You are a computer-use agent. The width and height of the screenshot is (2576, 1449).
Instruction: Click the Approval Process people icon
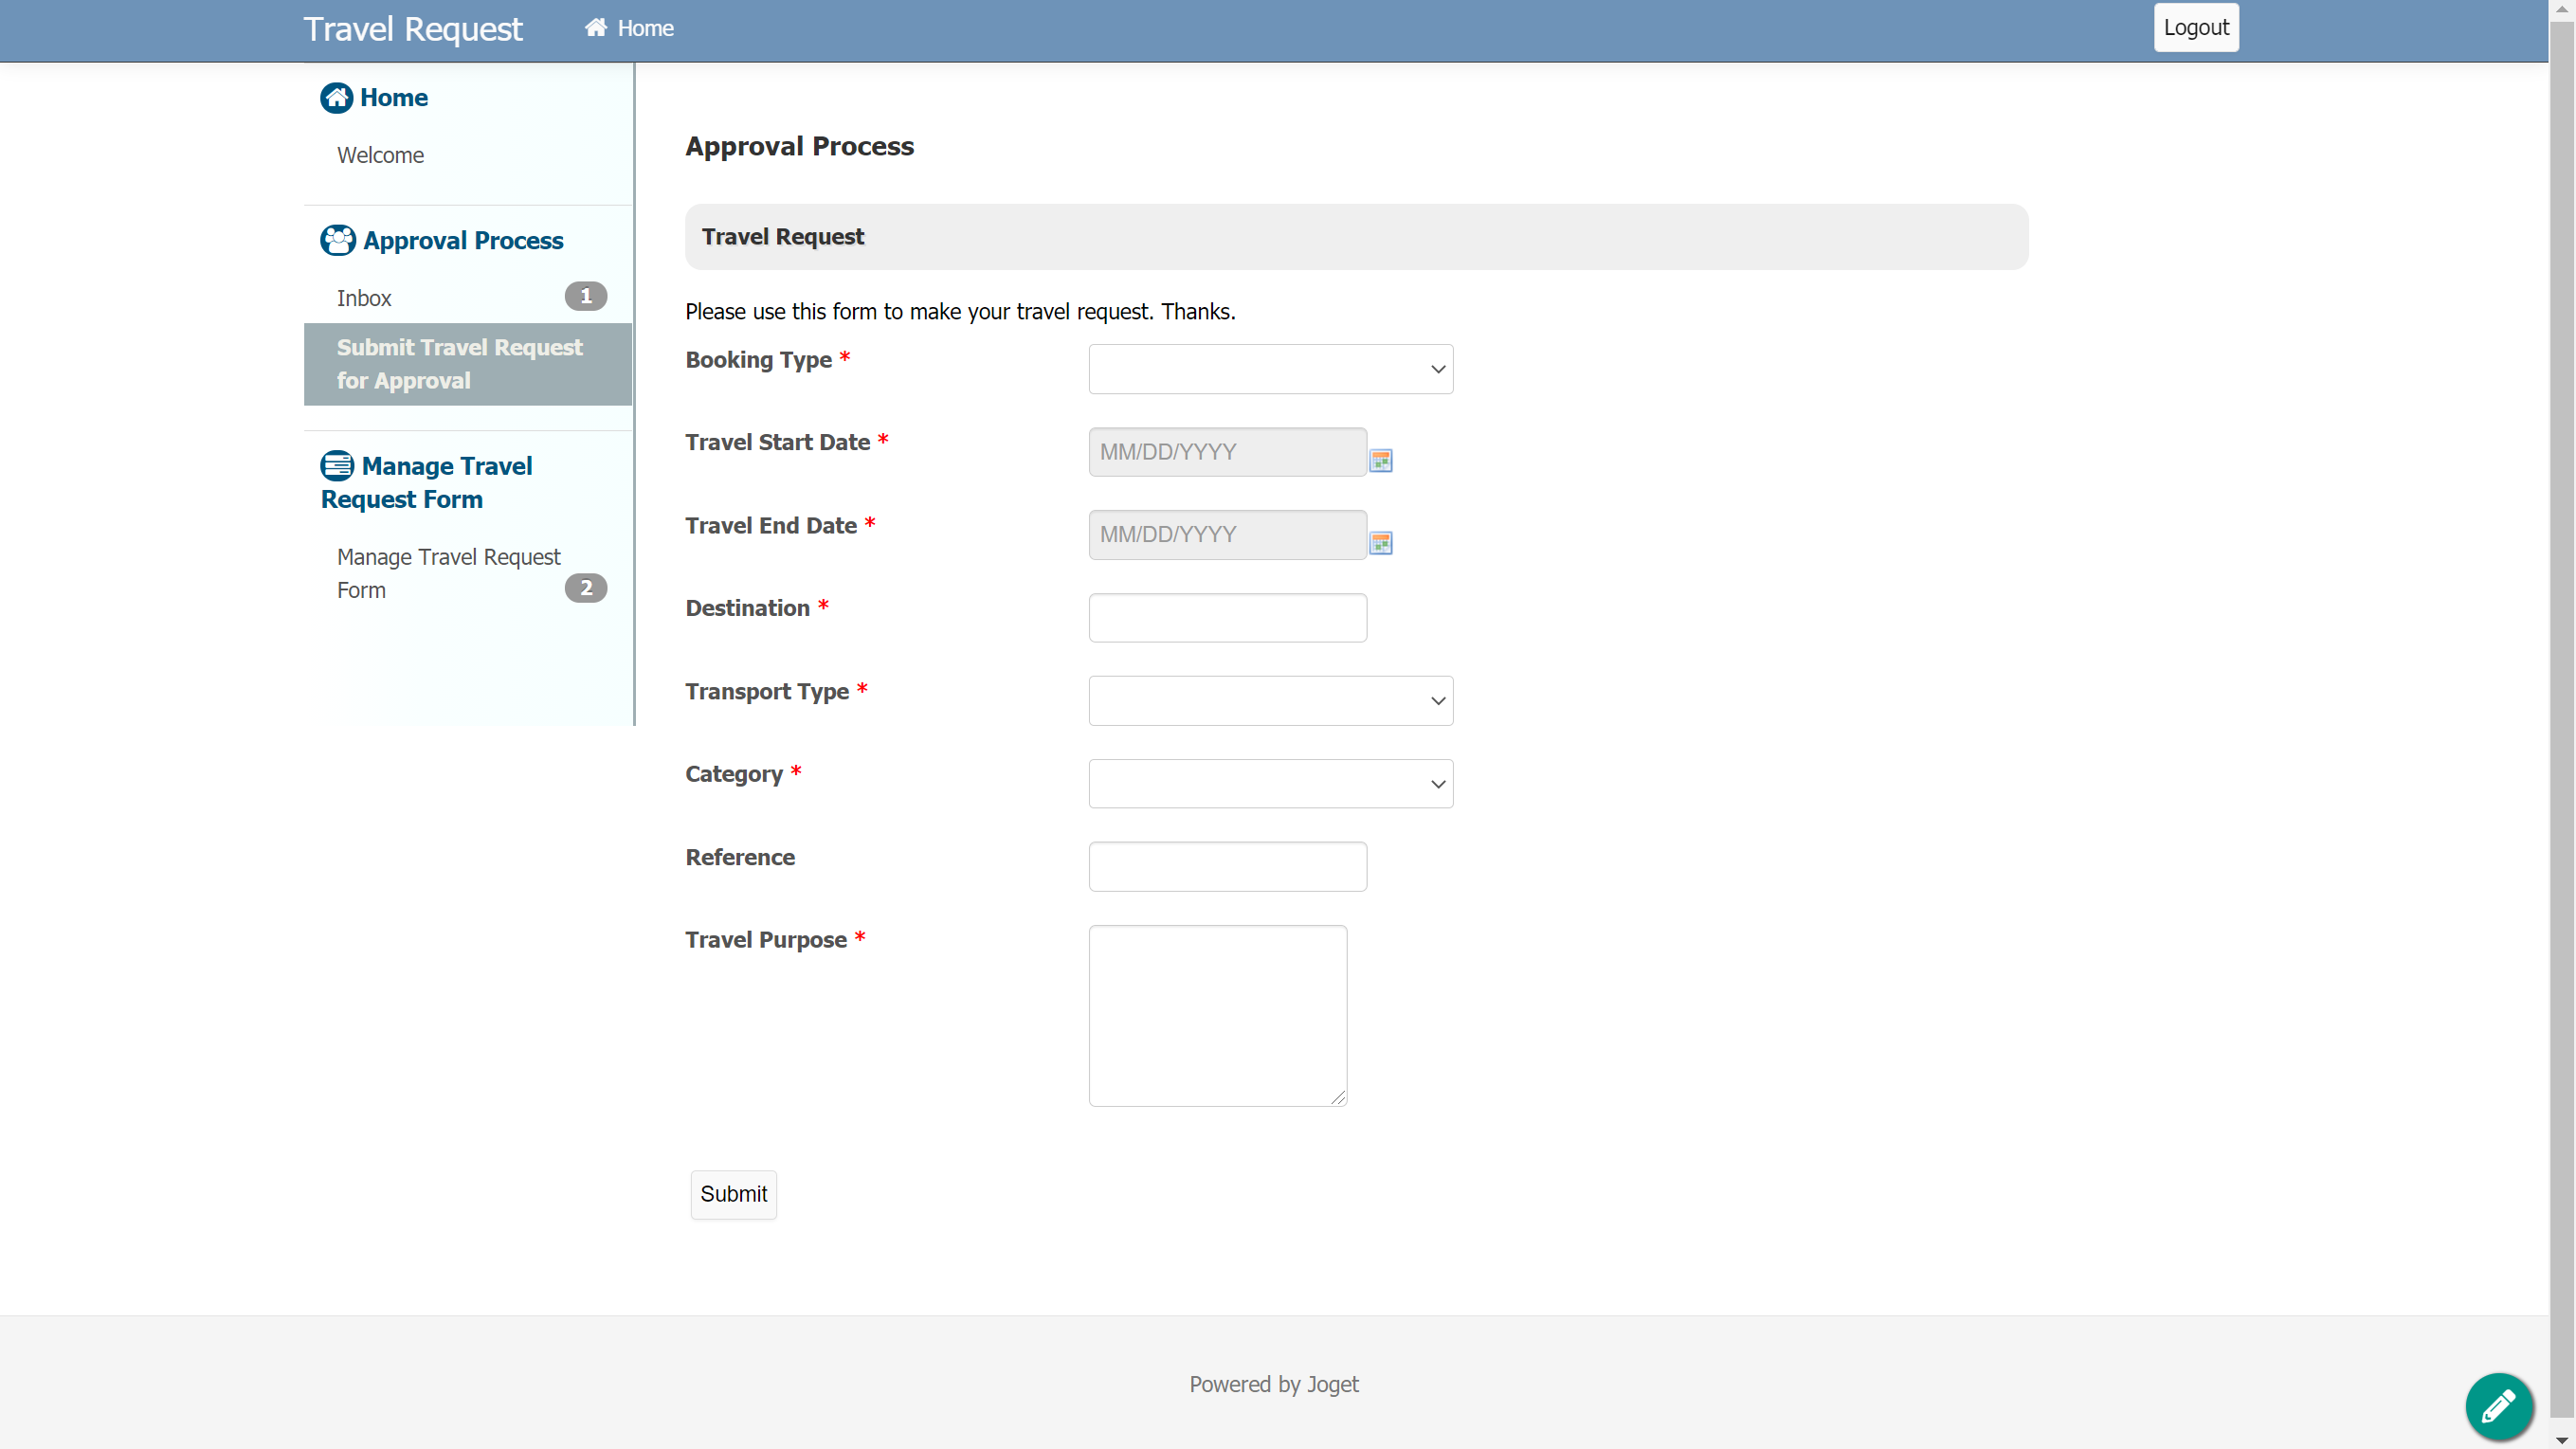click(x=338, y=240)
